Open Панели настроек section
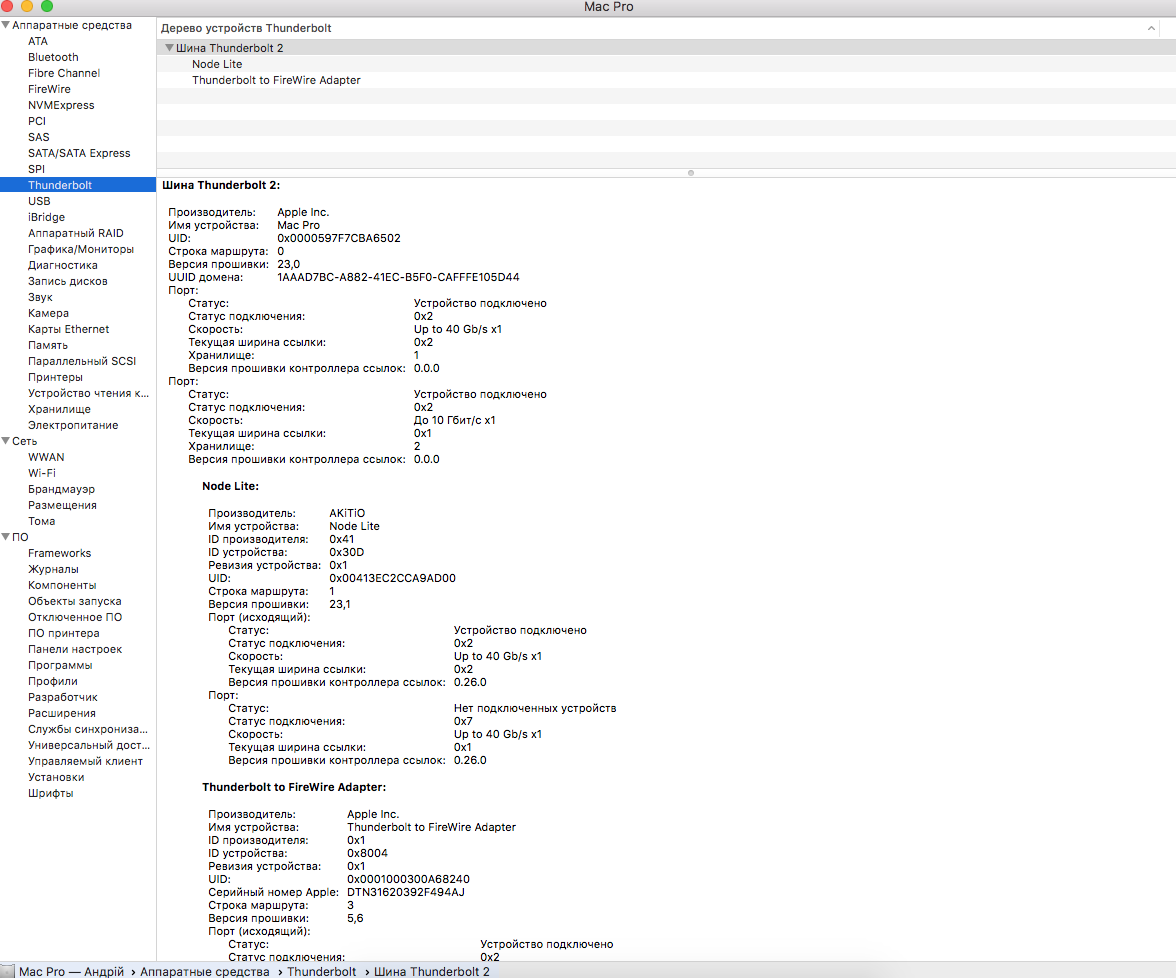This screenshot has width=1176, height=978. click(x=75, y=649)
